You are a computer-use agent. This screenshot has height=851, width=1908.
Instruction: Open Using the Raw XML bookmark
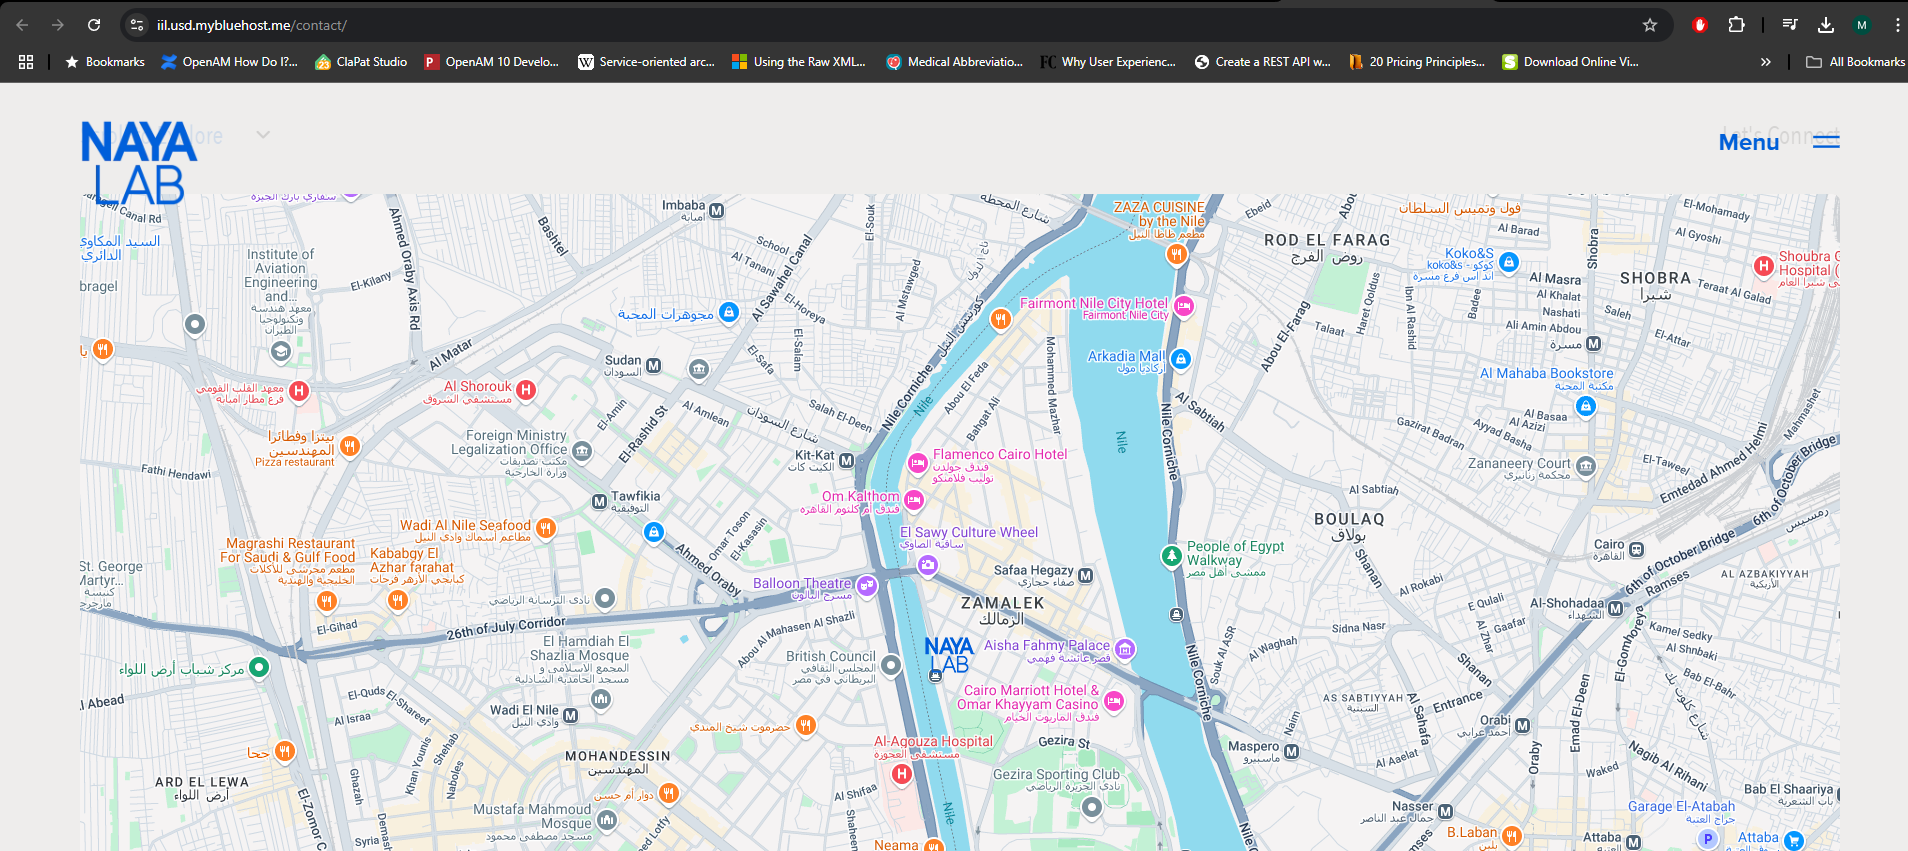coord(799,62)
